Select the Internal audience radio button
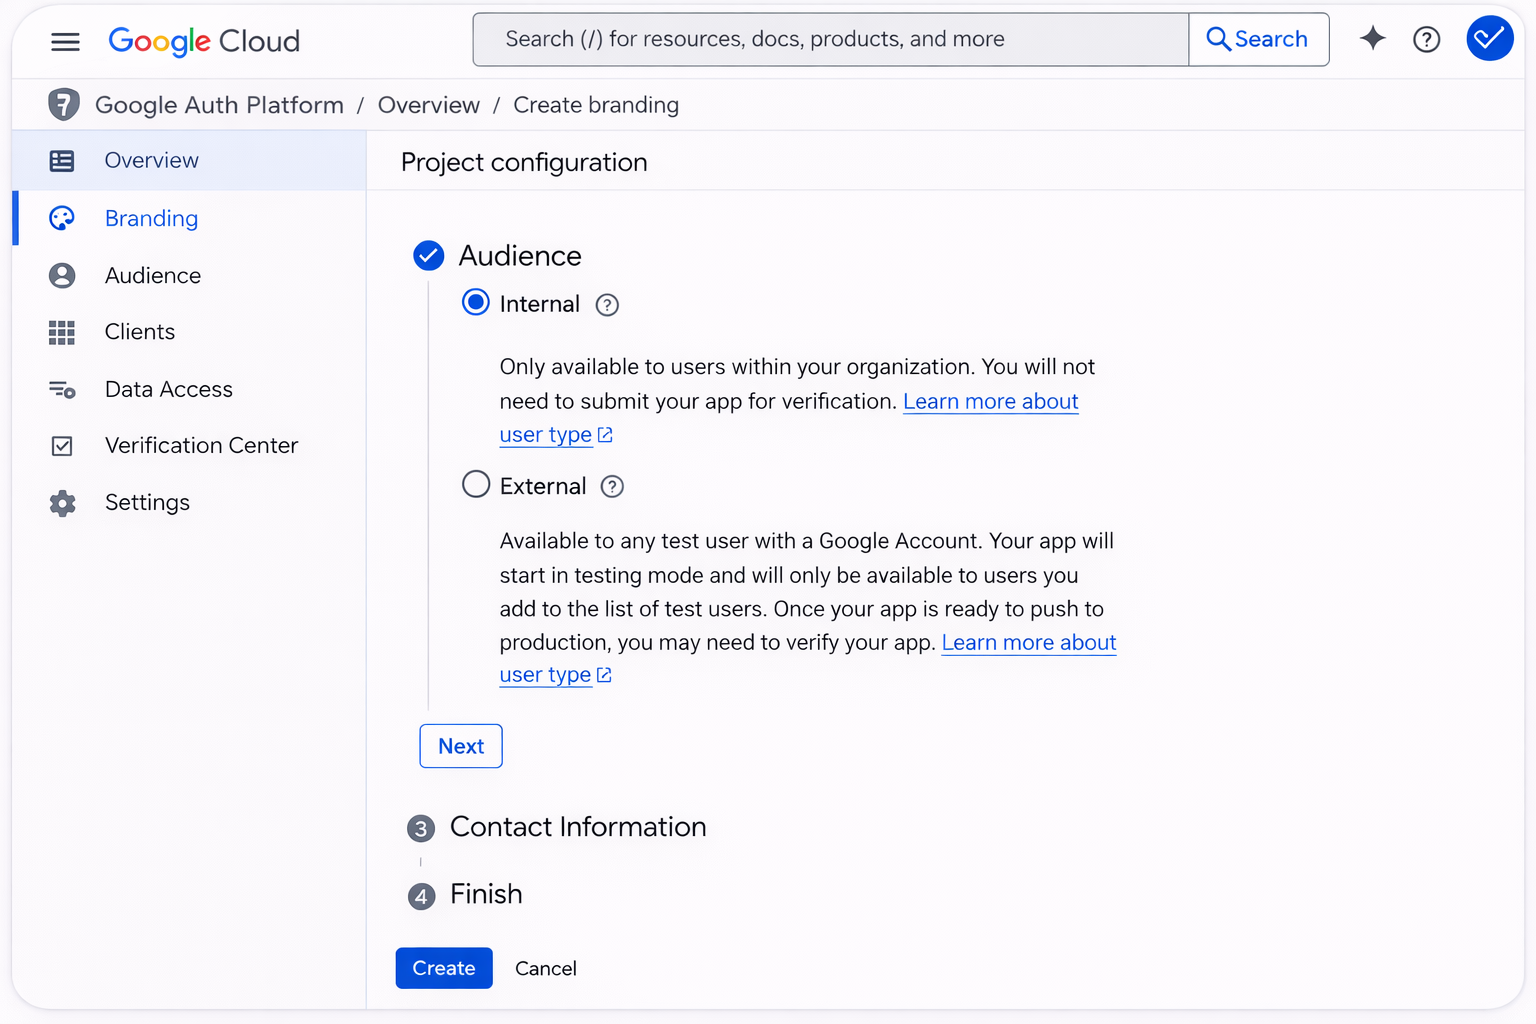 pos(476,303)
